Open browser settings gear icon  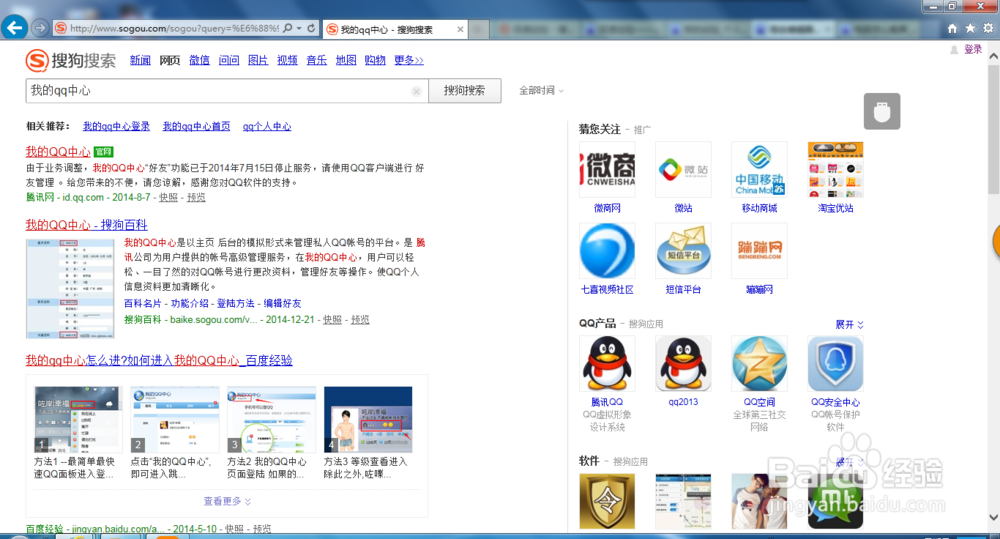(988, 28)
